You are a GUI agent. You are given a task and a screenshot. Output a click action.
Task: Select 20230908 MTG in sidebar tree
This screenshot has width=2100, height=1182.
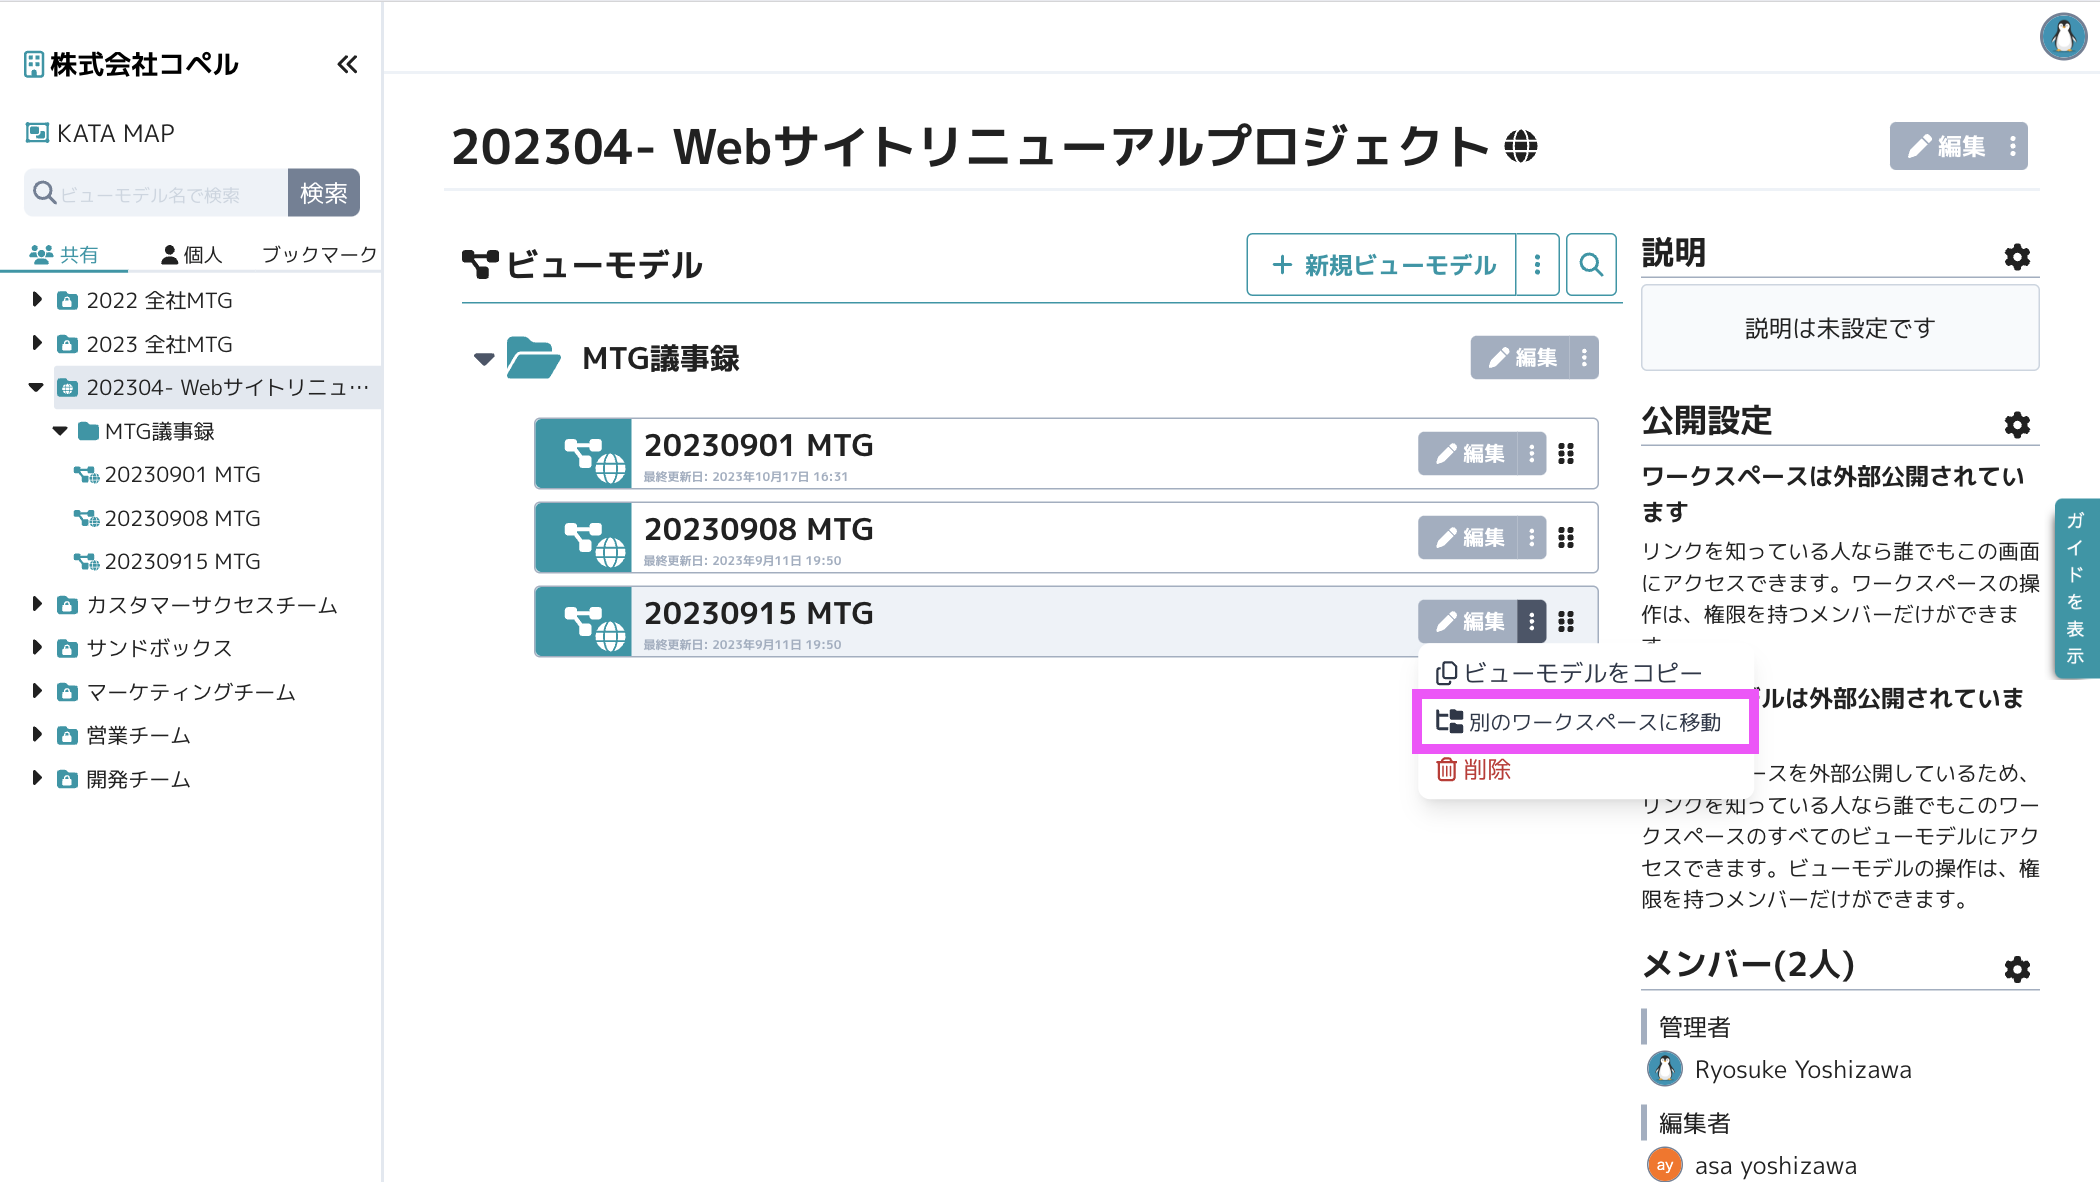(182, 518)
